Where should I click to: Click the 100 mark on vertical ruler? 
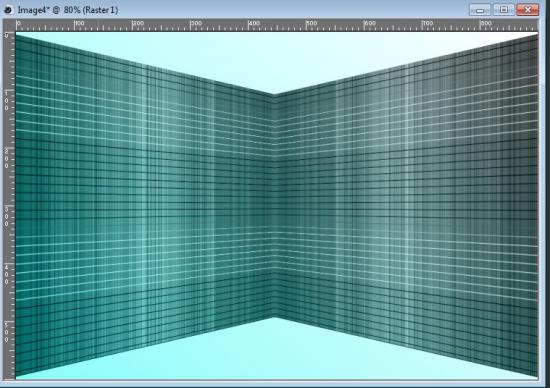tap(6, 101)
